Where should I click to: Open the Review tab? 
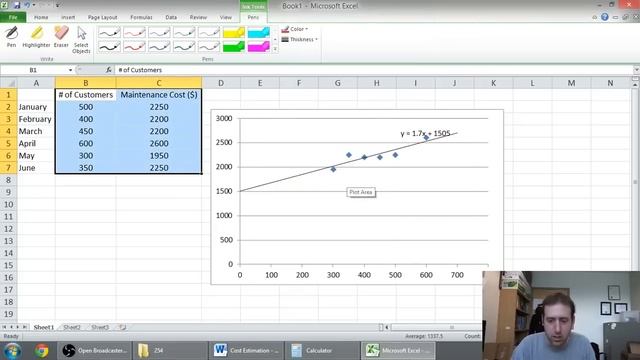pyautogui.click(x=198, y=18)
